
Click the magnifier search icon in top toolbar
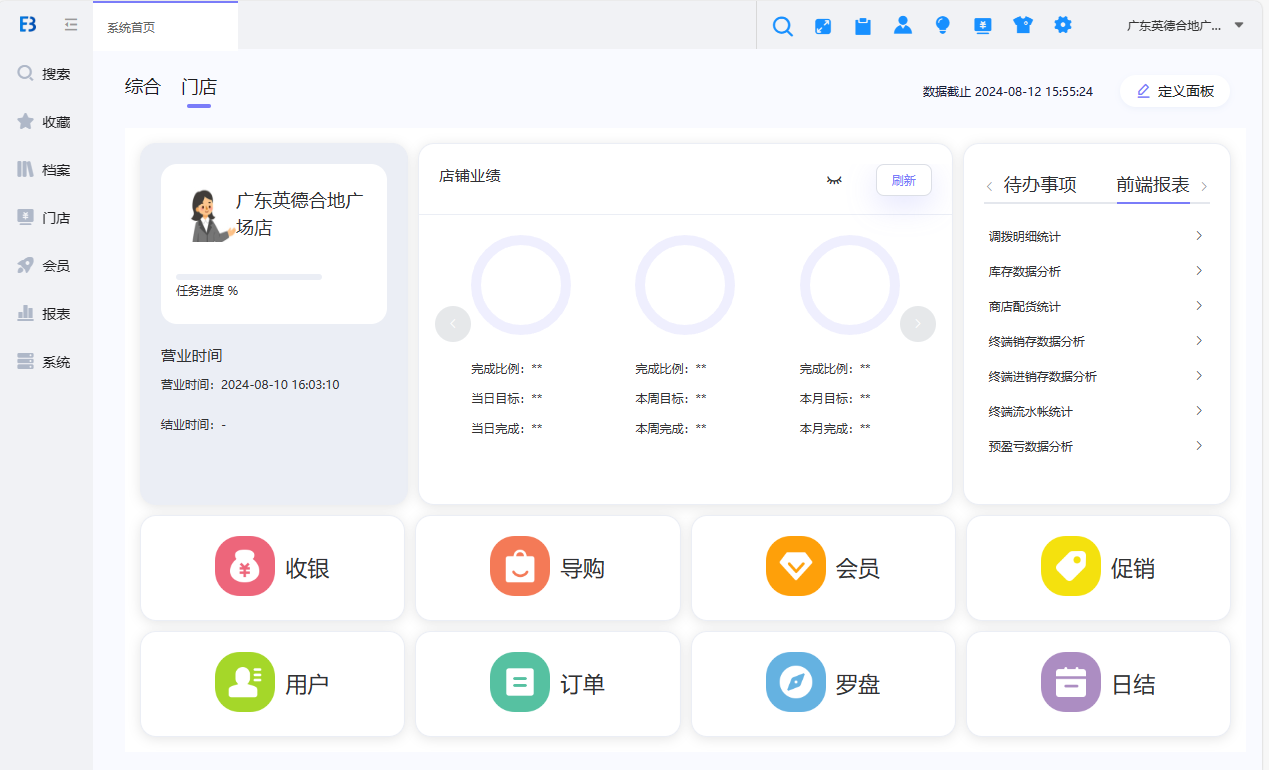783,27
